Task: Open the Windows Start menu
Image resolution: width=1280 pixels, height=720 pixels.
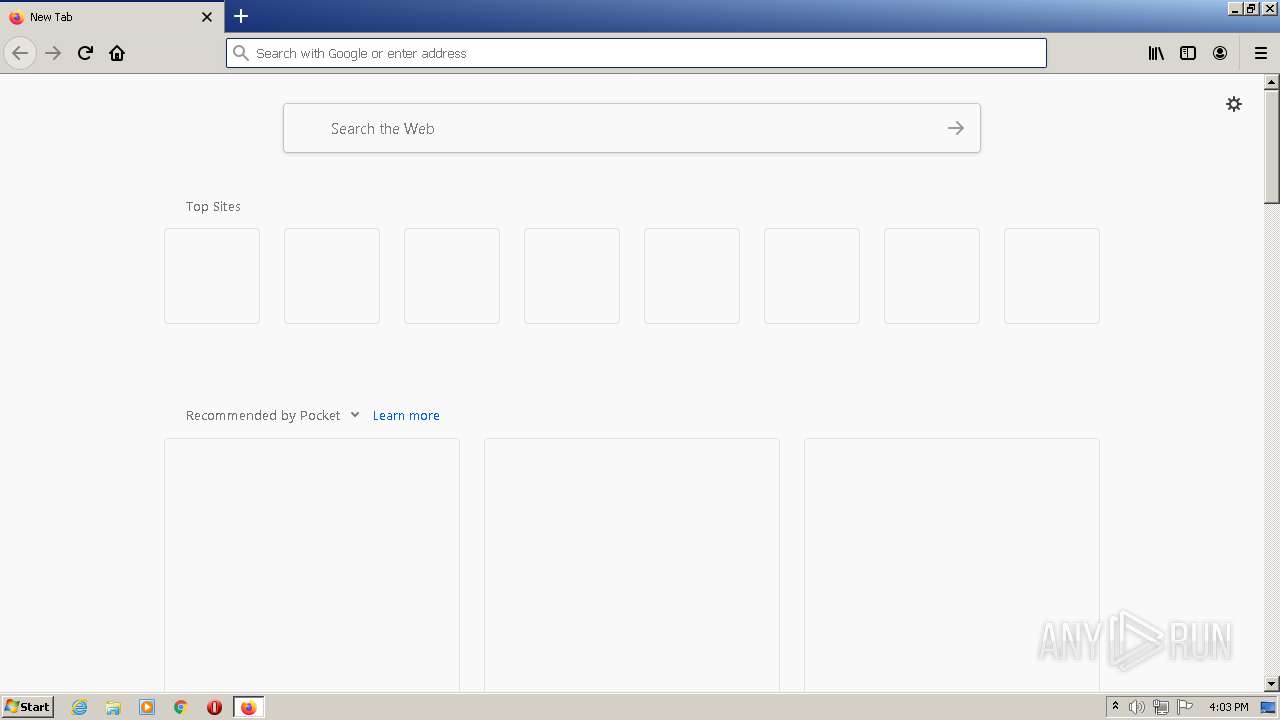Action: [x=27, y=706]
